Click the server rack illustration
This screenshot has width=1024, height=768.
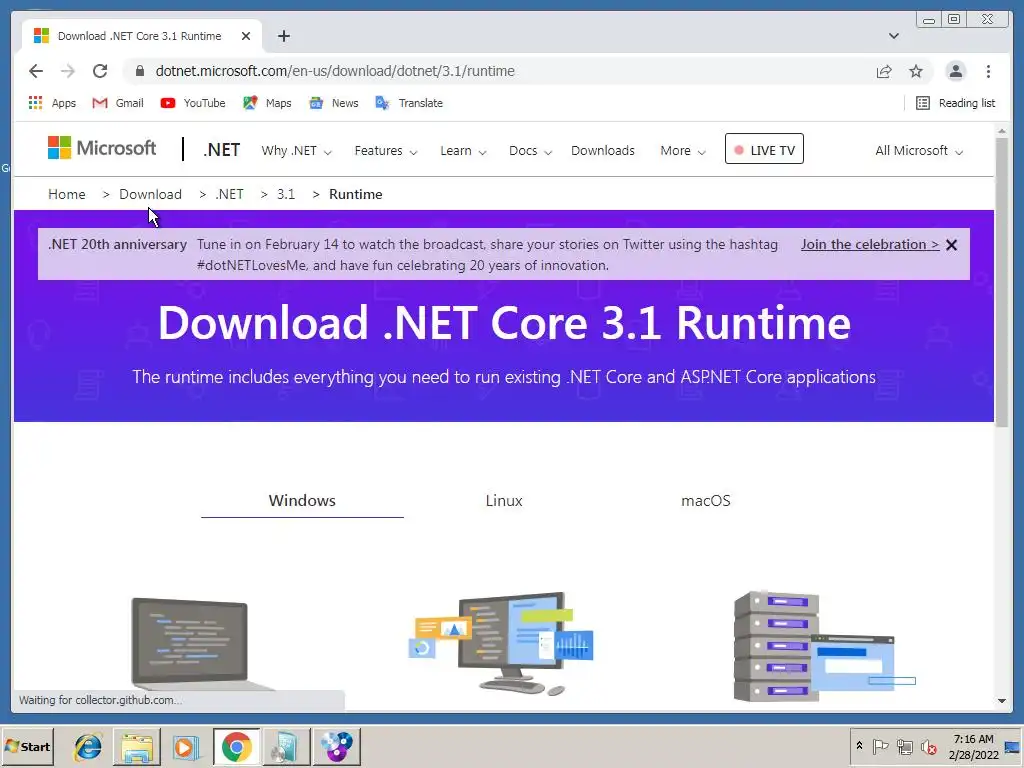coord(824,647)
